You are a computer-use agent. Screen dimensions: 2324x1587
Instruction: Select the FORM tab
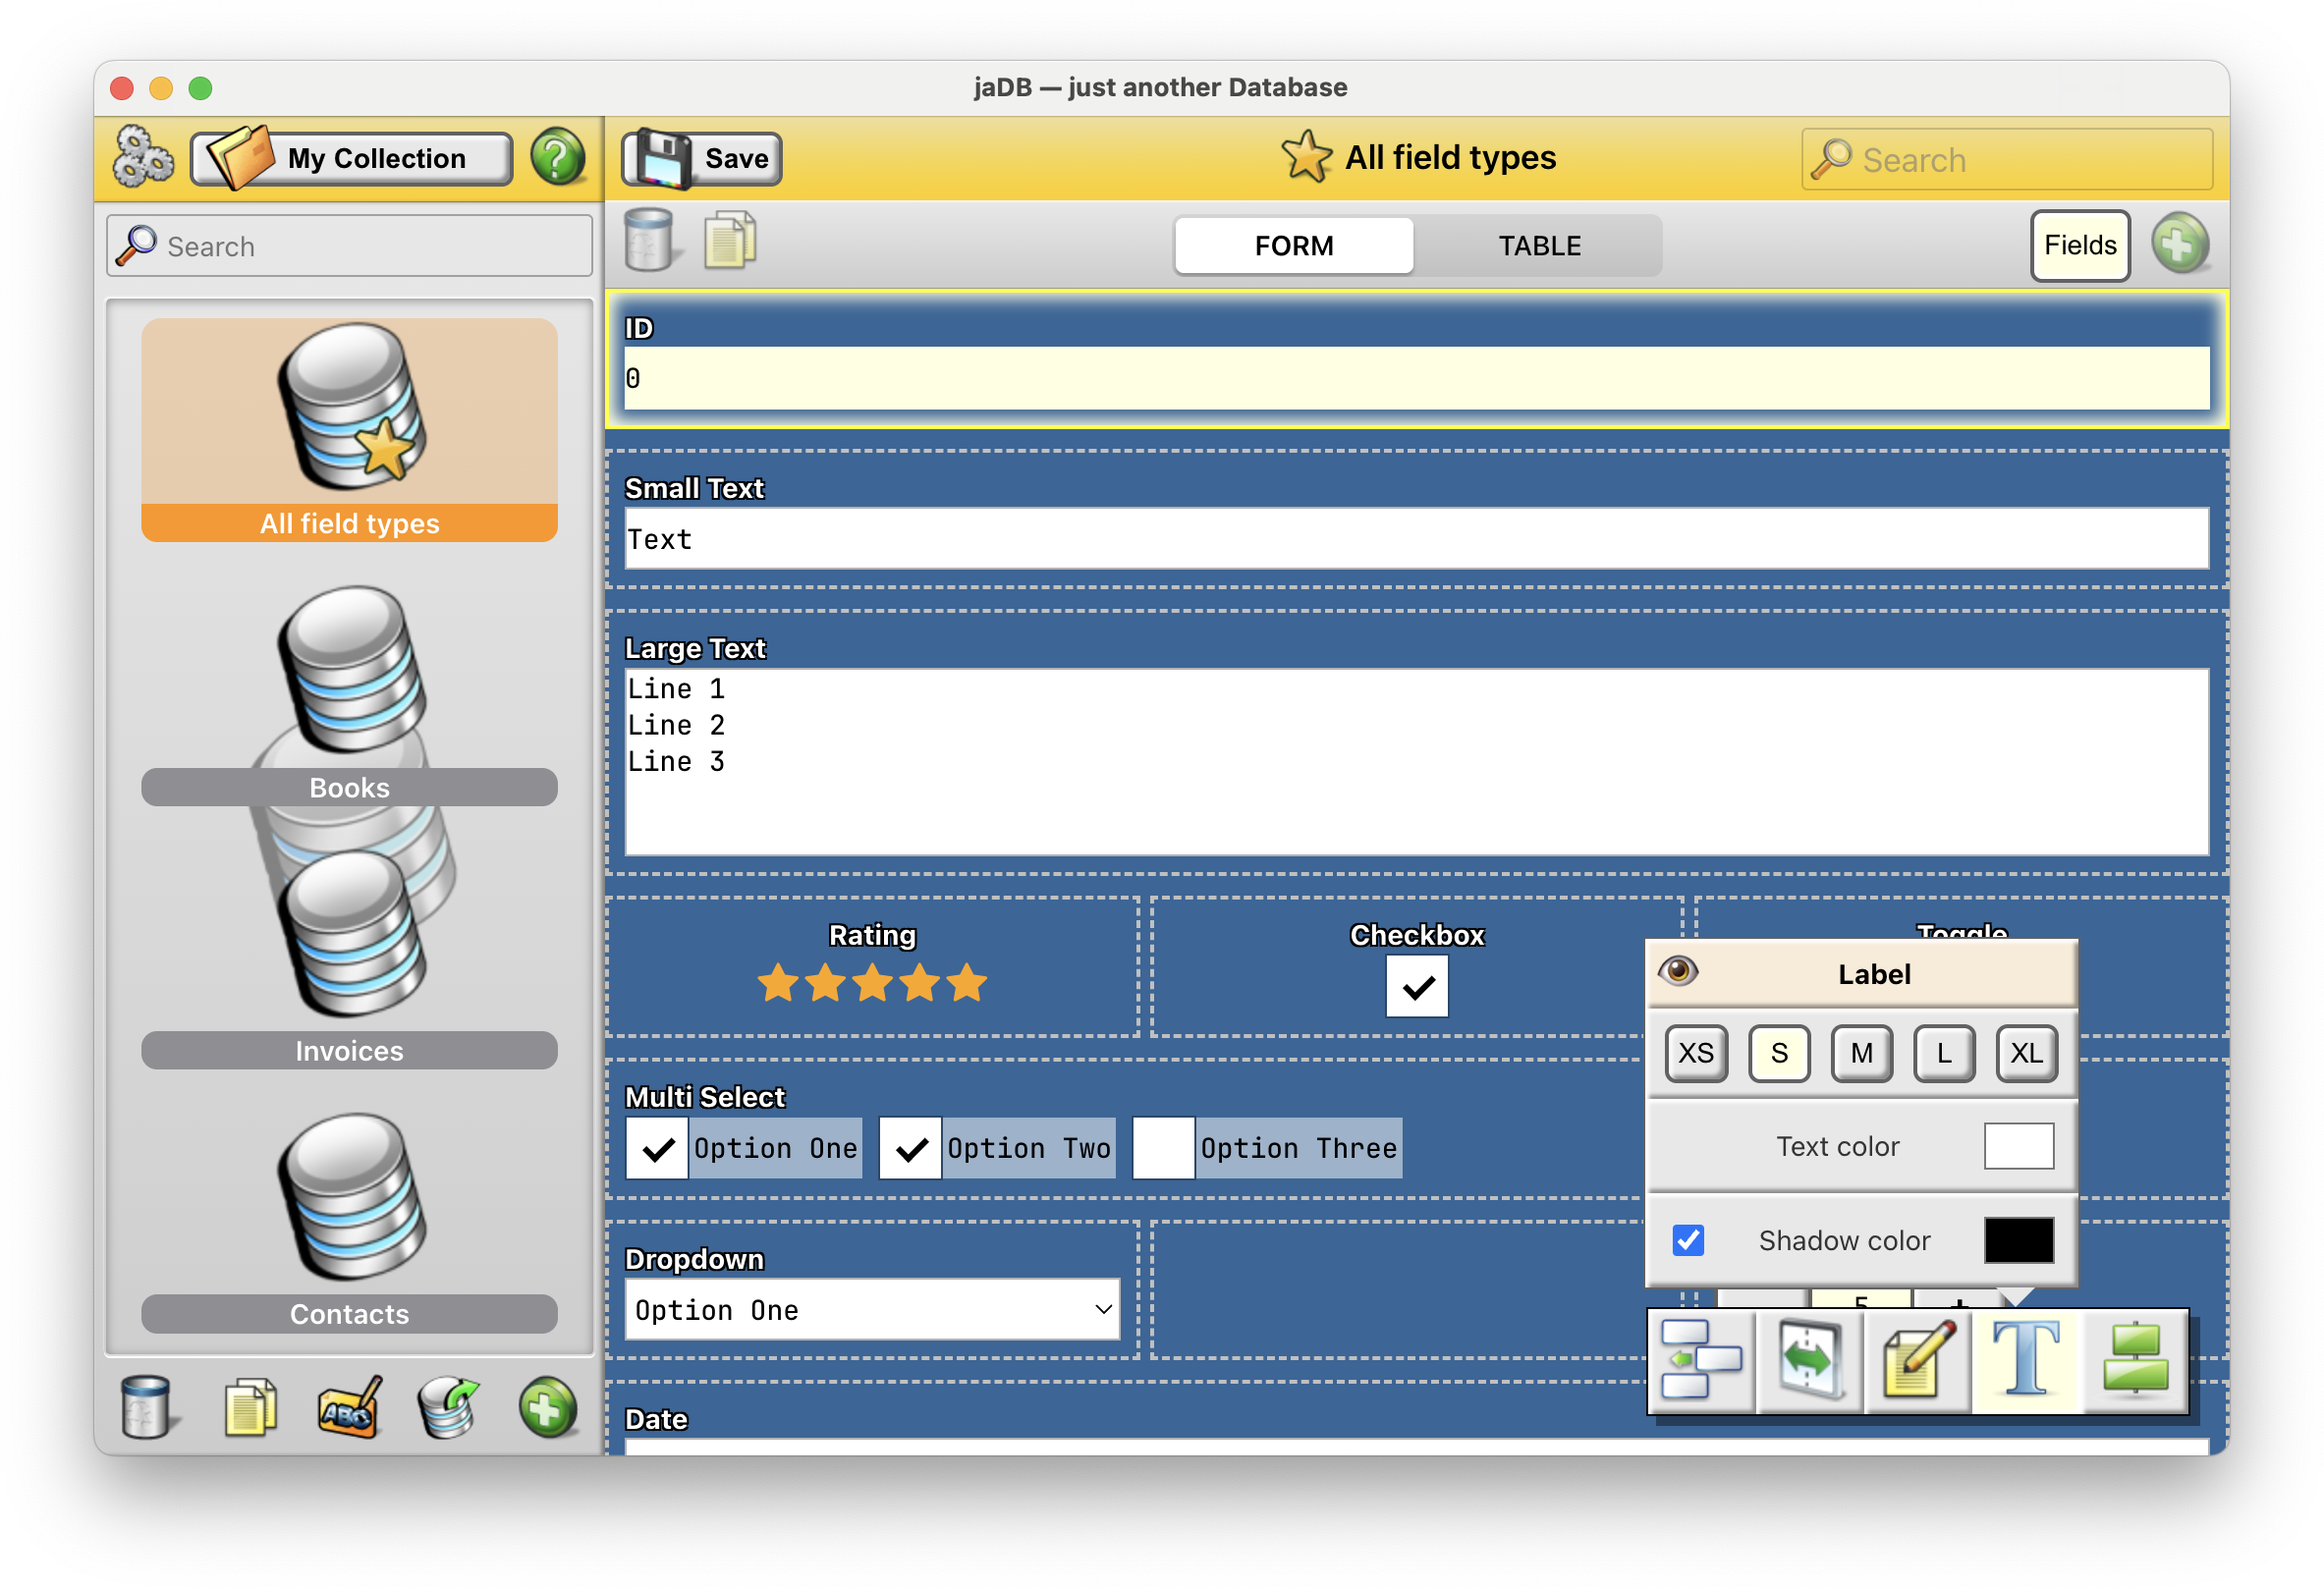pos(1293,246)
